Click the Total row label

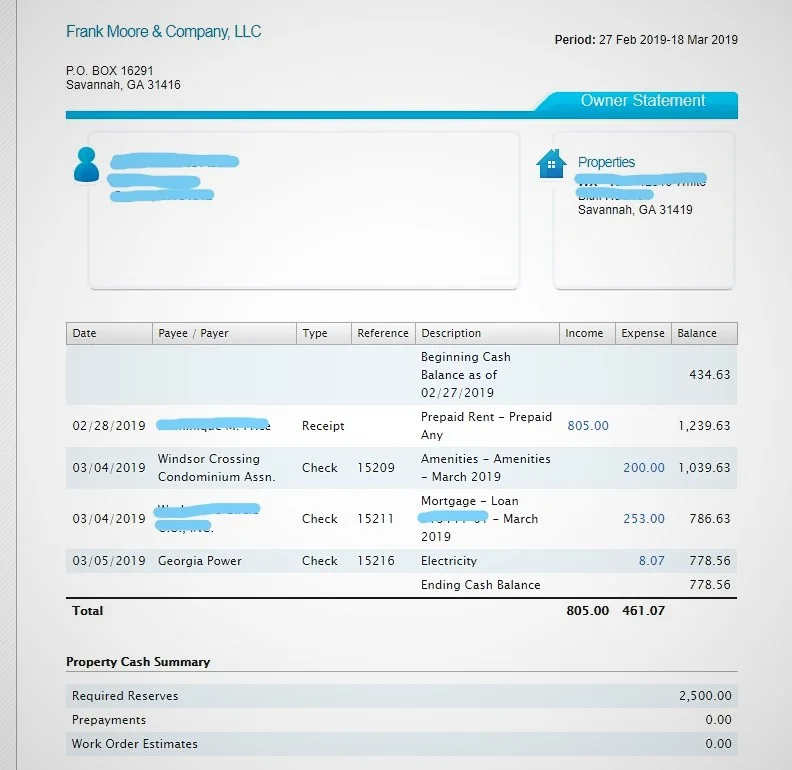pyautogui.click(x=87, y=611)
